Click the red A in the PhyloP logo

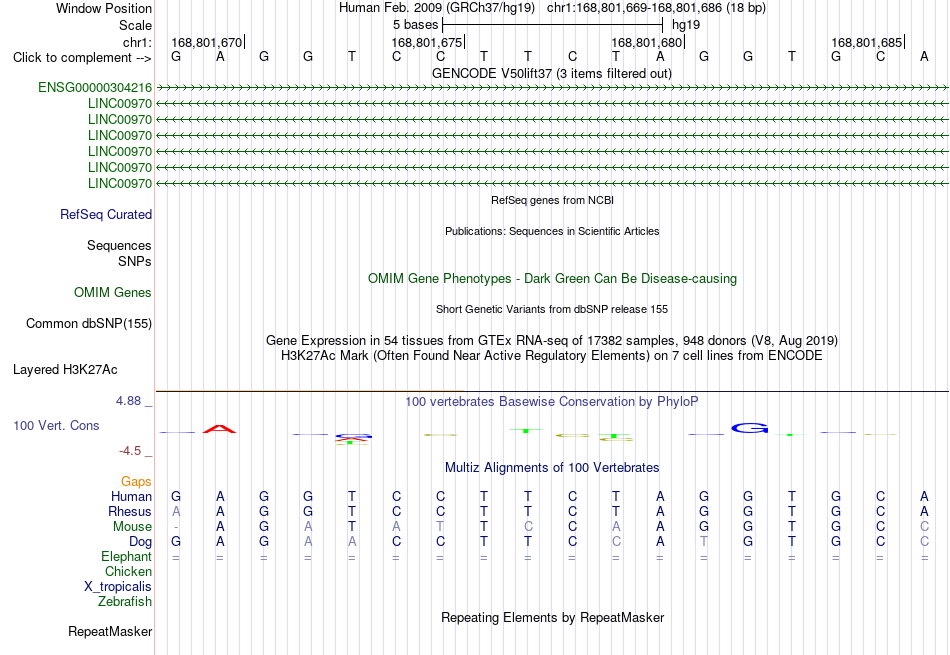pyautogui.click(x=219, y=429)
